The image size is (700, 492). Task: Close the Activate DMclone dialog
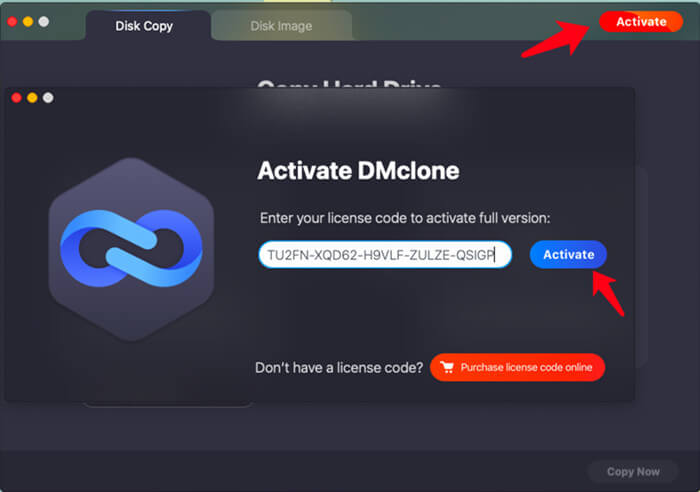click(x=17, y=98)
